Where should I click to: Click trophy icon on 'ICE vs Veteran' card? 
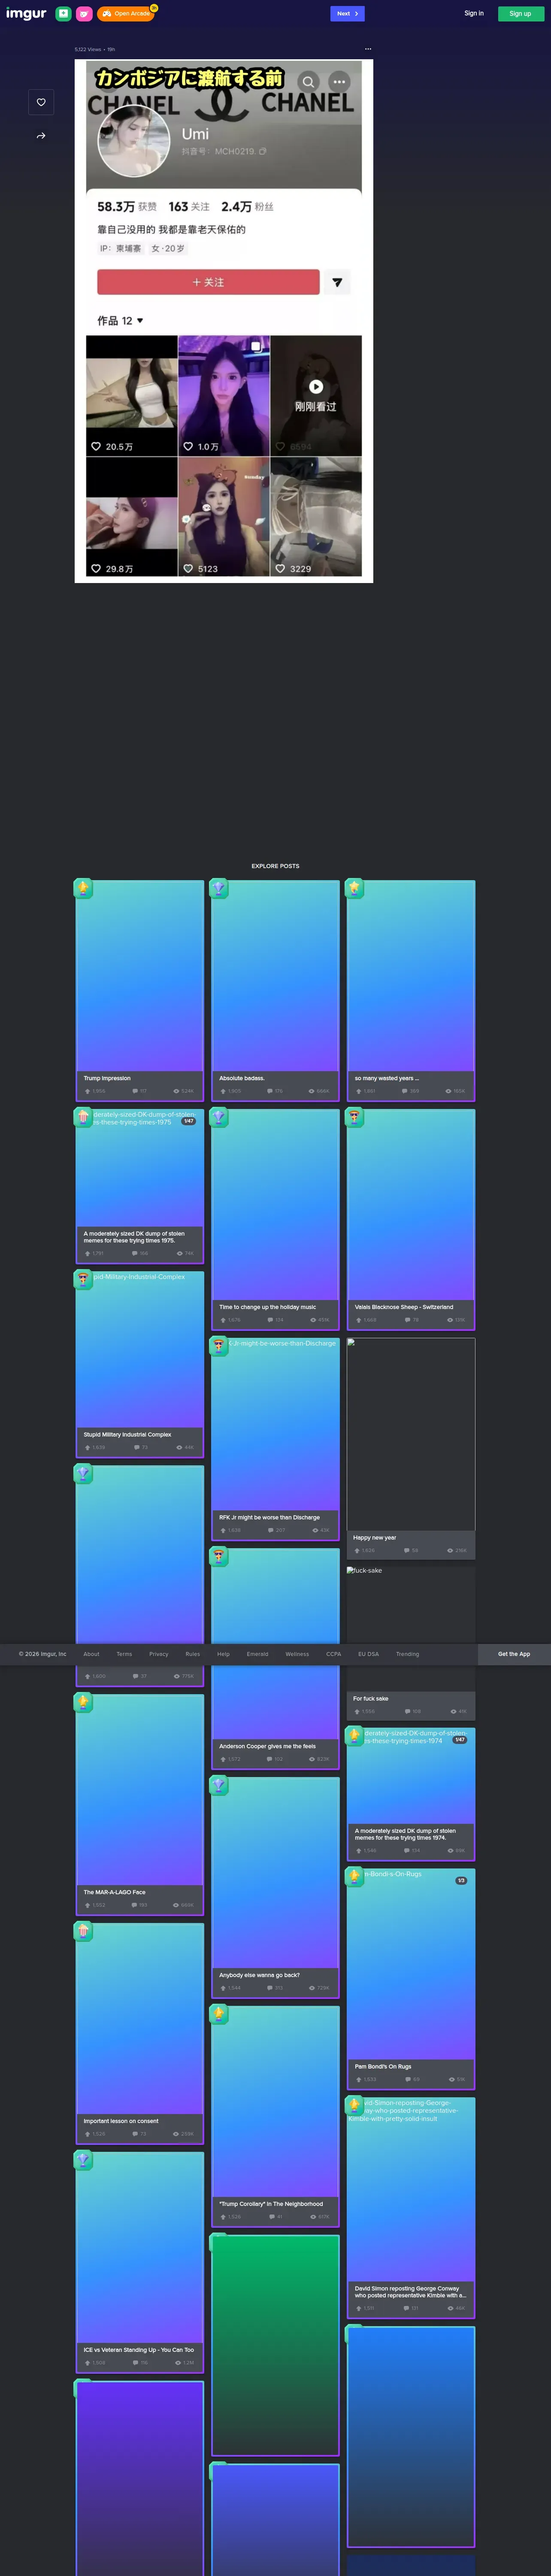click(83, 2160)
